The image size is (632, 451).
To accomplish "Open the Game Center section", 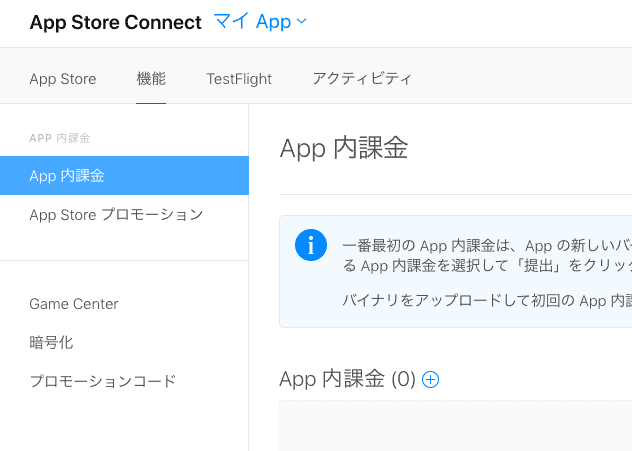I will 74,304.
